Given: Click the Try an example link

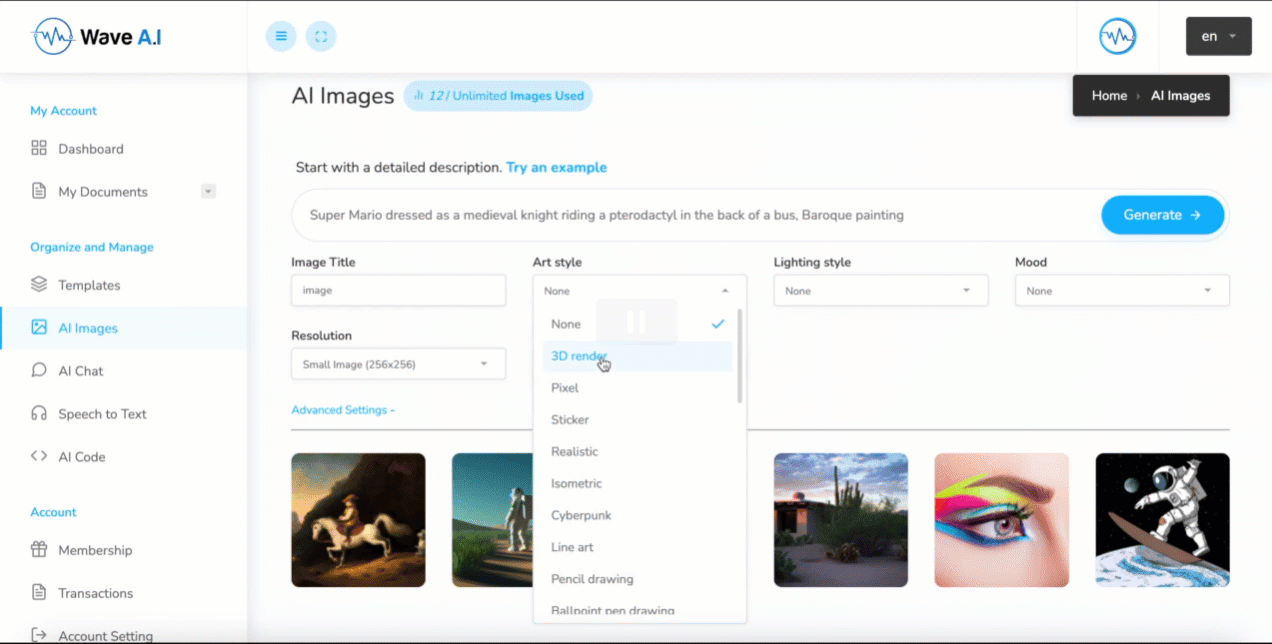Looking at the screenshot, I should pos(556,167).
